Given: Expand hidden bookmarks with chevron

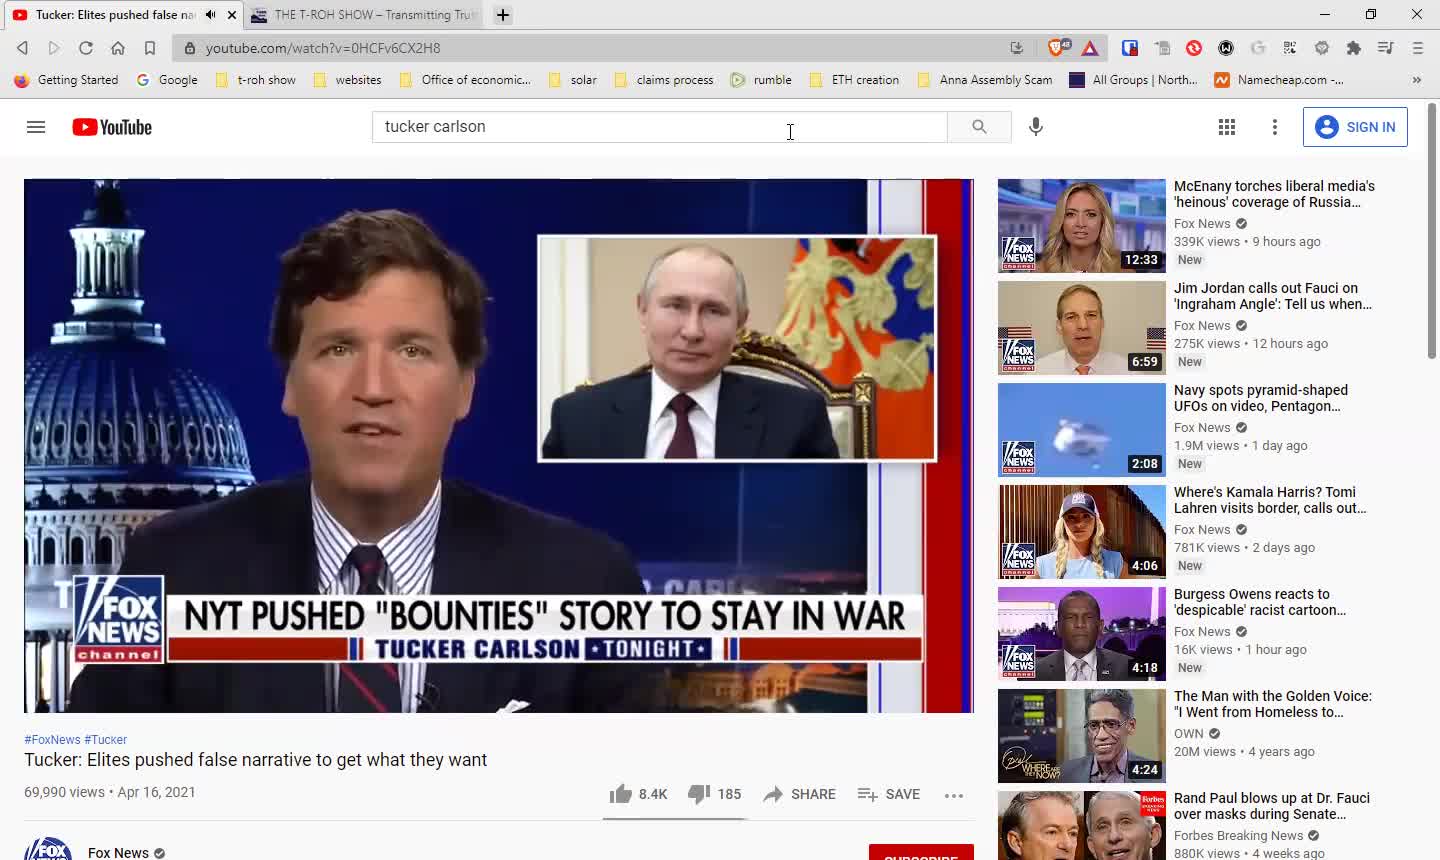Looking at the screenshot, I should (1417, 80).
